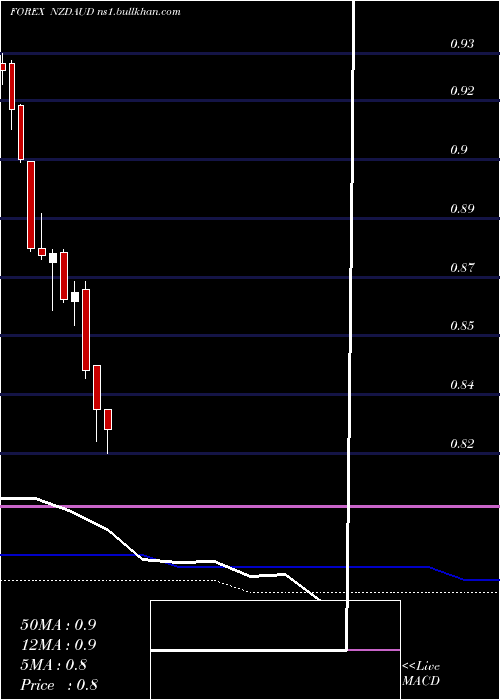
Task: Select the first white candlestick near 0.87
Action: point(53,258)
